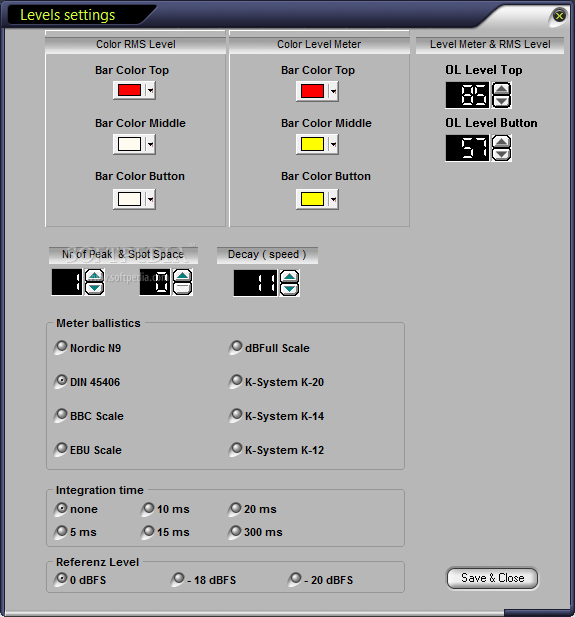Open RMS Bar Color Middle dropdown arrow
575x617 pixels.
pyautogui.click(x=150, y=144)
